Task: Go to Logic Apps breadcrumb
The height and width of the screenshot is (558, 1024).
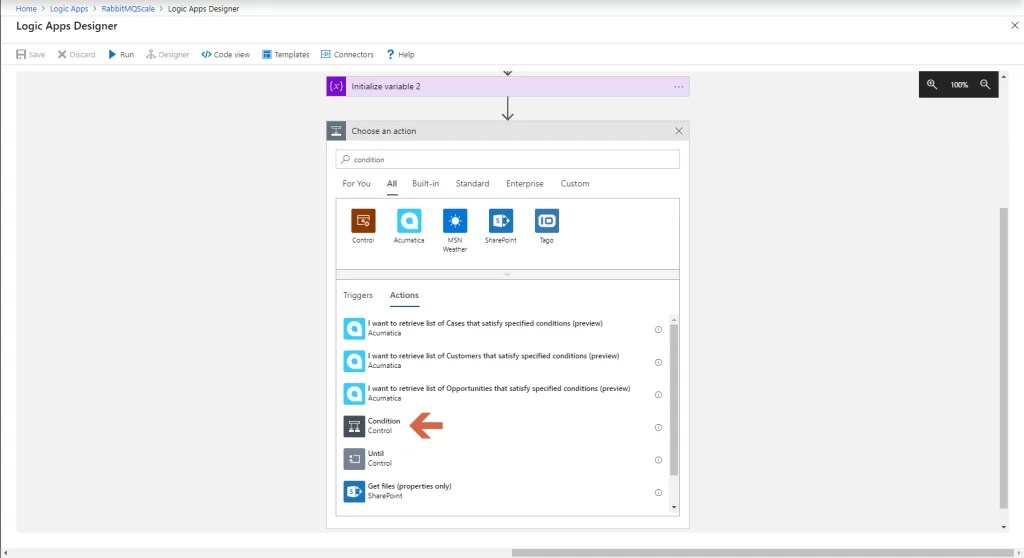Action: (69, 8)
